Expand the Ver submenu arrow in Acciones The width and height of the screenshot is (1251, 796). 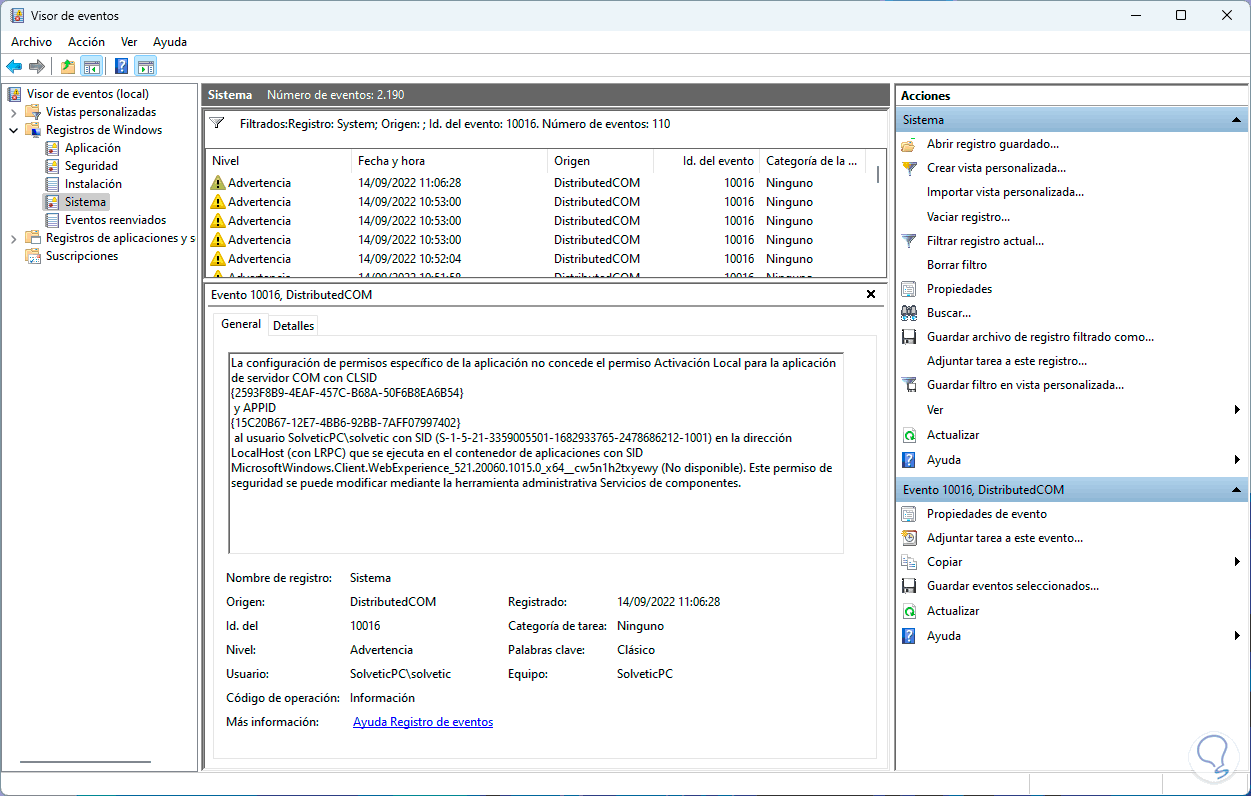[1238, 410]
